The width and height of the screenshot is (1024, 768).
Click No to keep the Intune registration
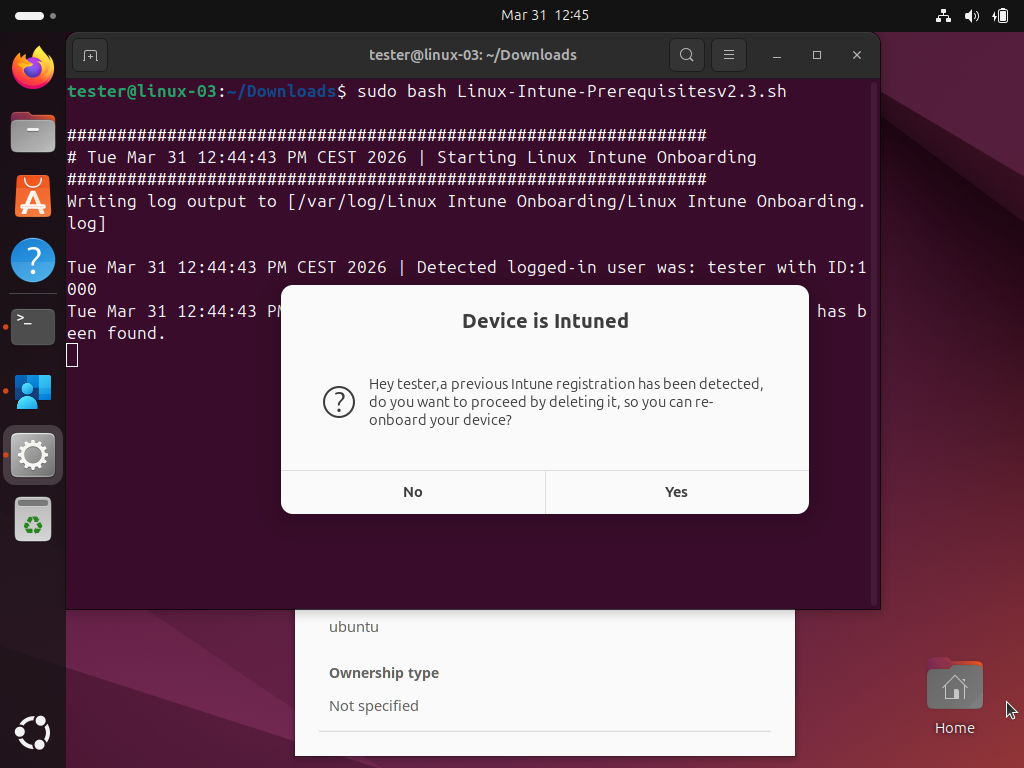click(x=412, y=491)
